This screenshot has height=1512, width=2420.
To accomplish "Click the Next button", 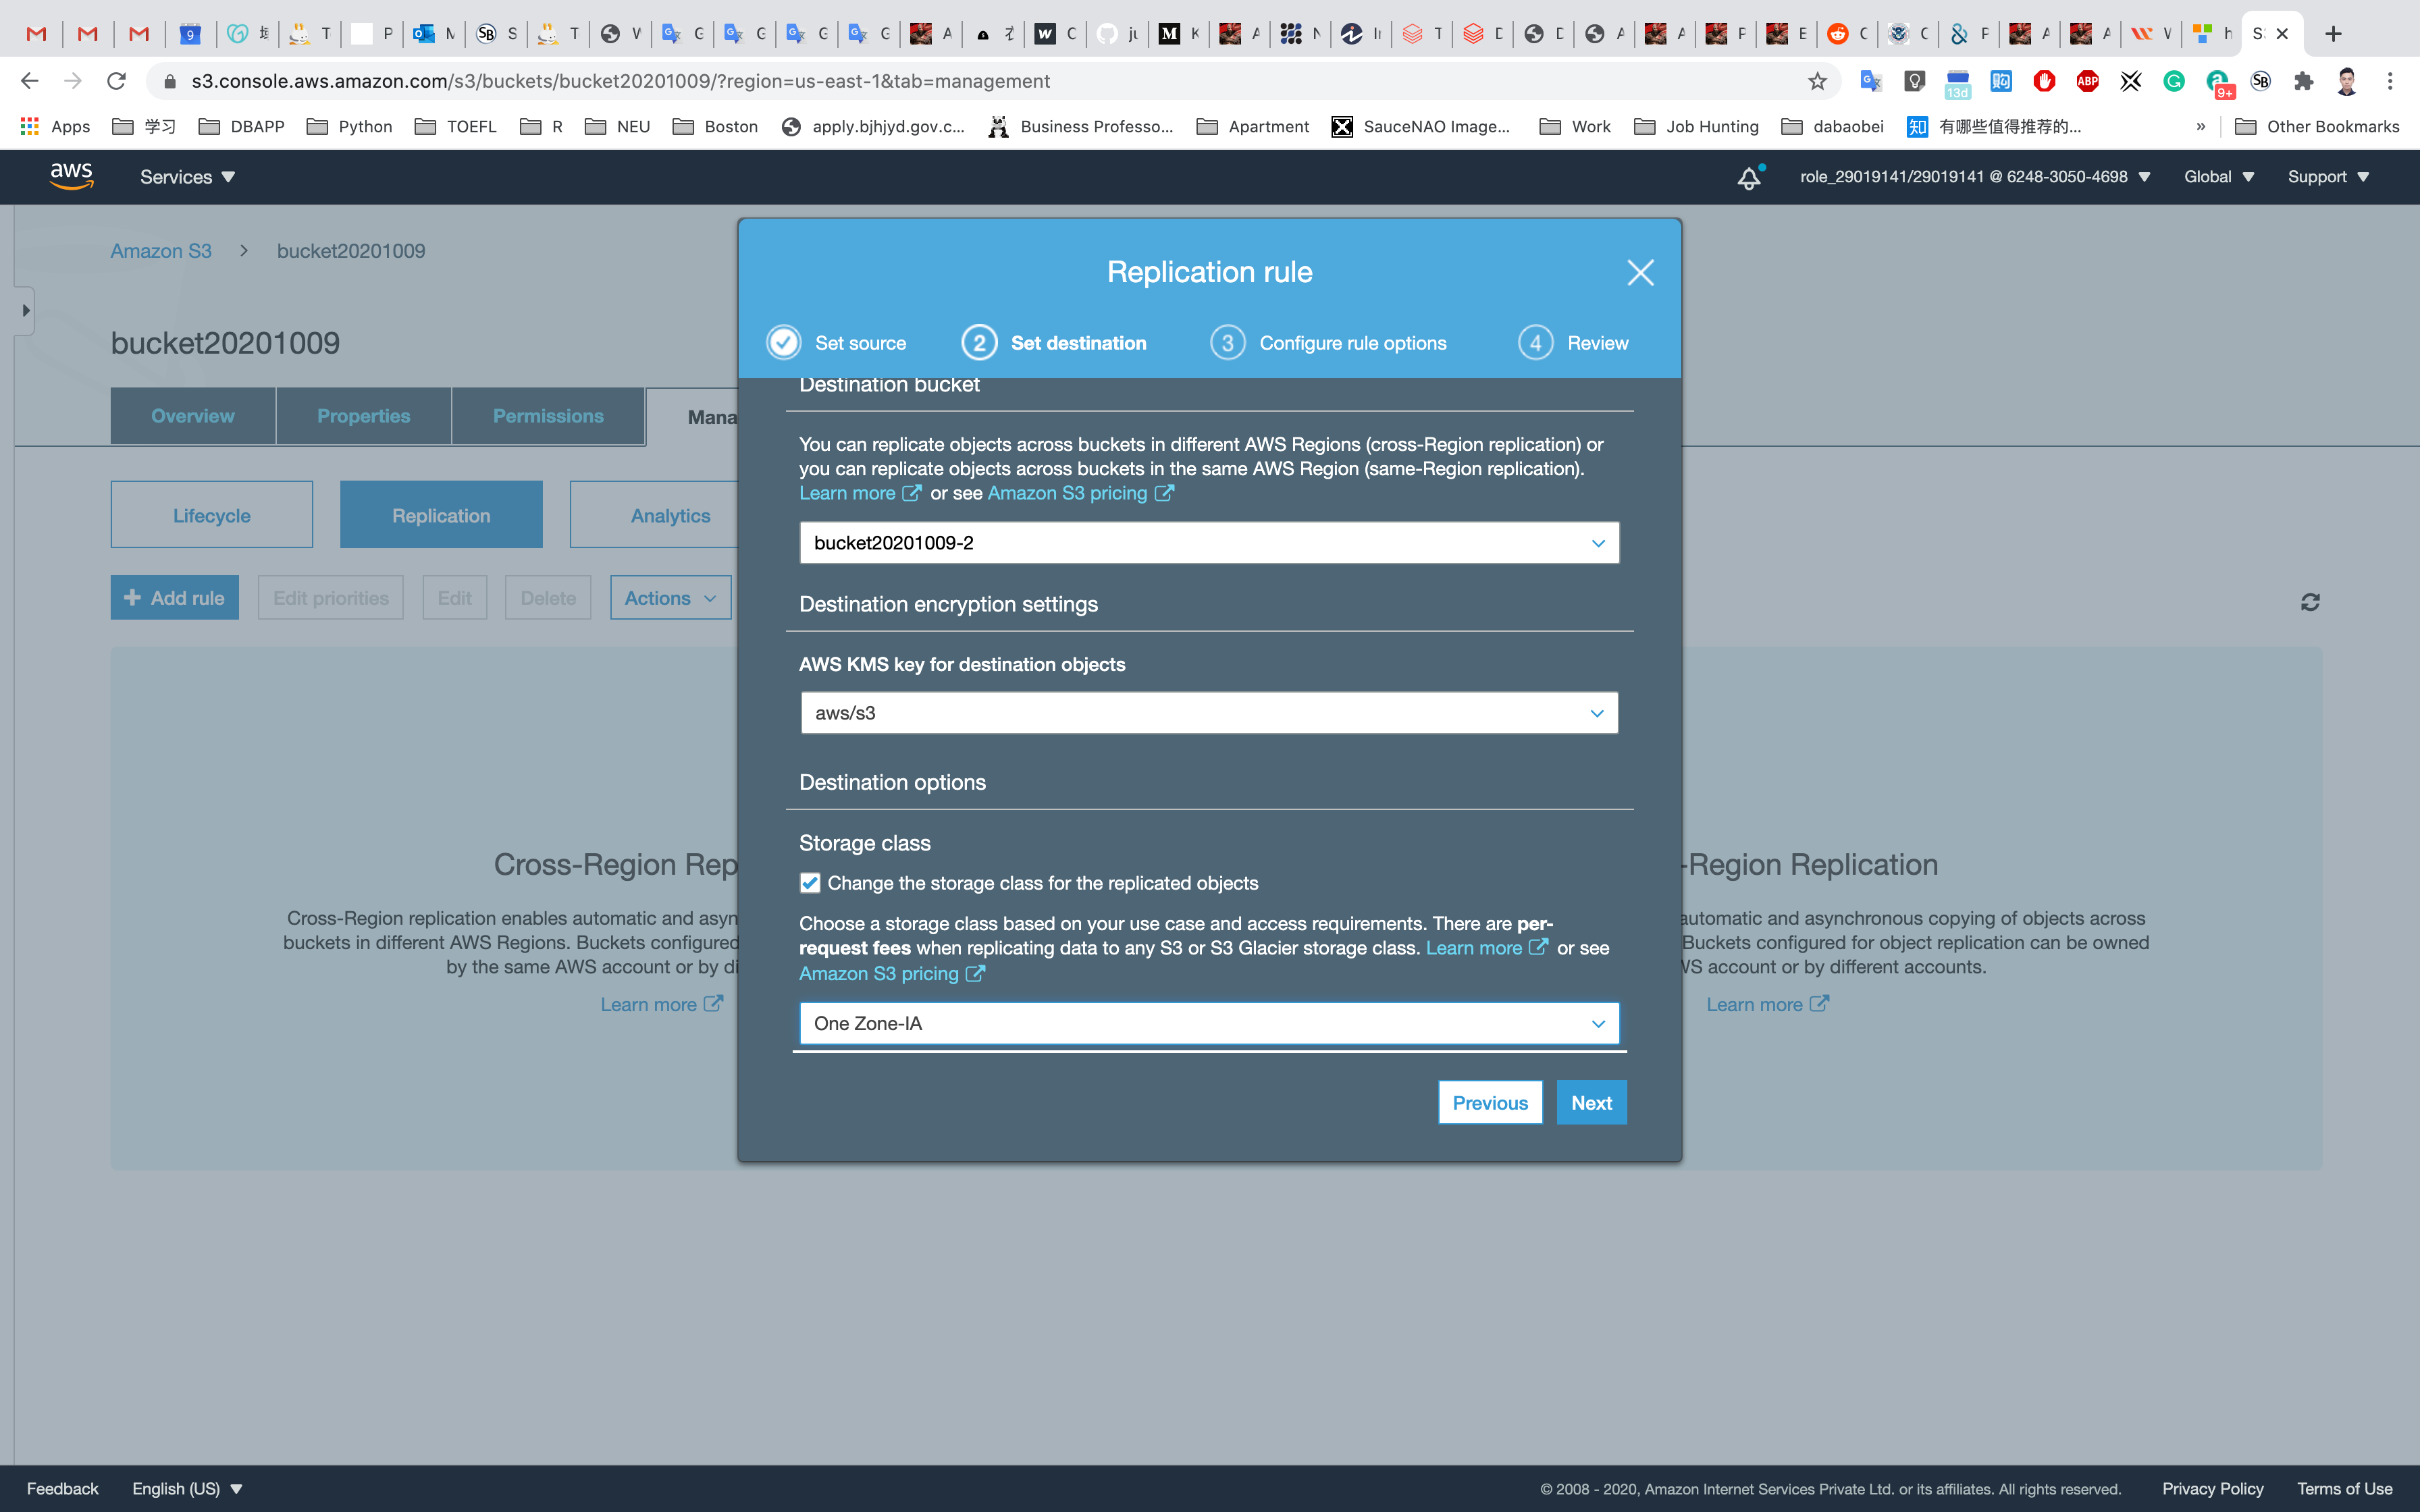I will [x=1590, y=1102].
